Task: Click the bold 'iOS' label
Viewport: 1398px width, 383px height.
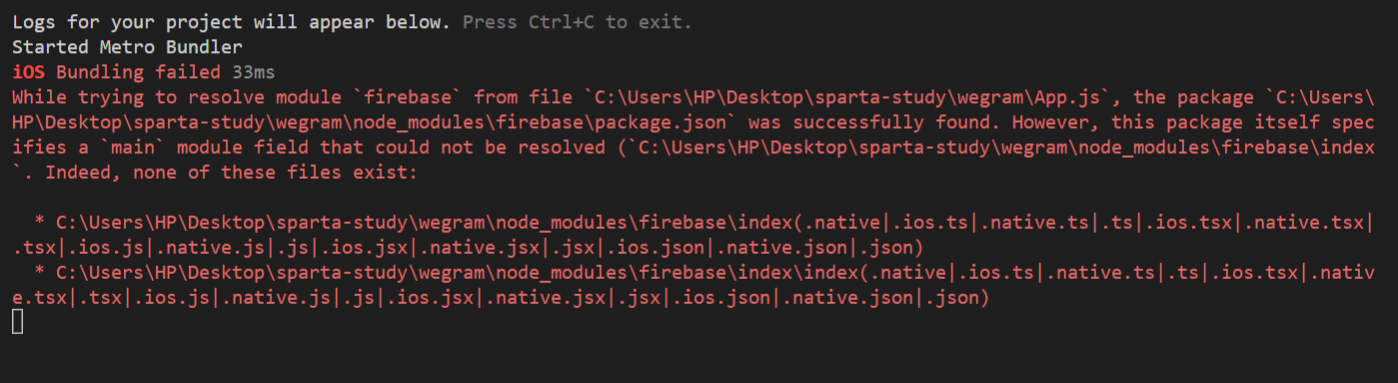Action: [28, 72]
